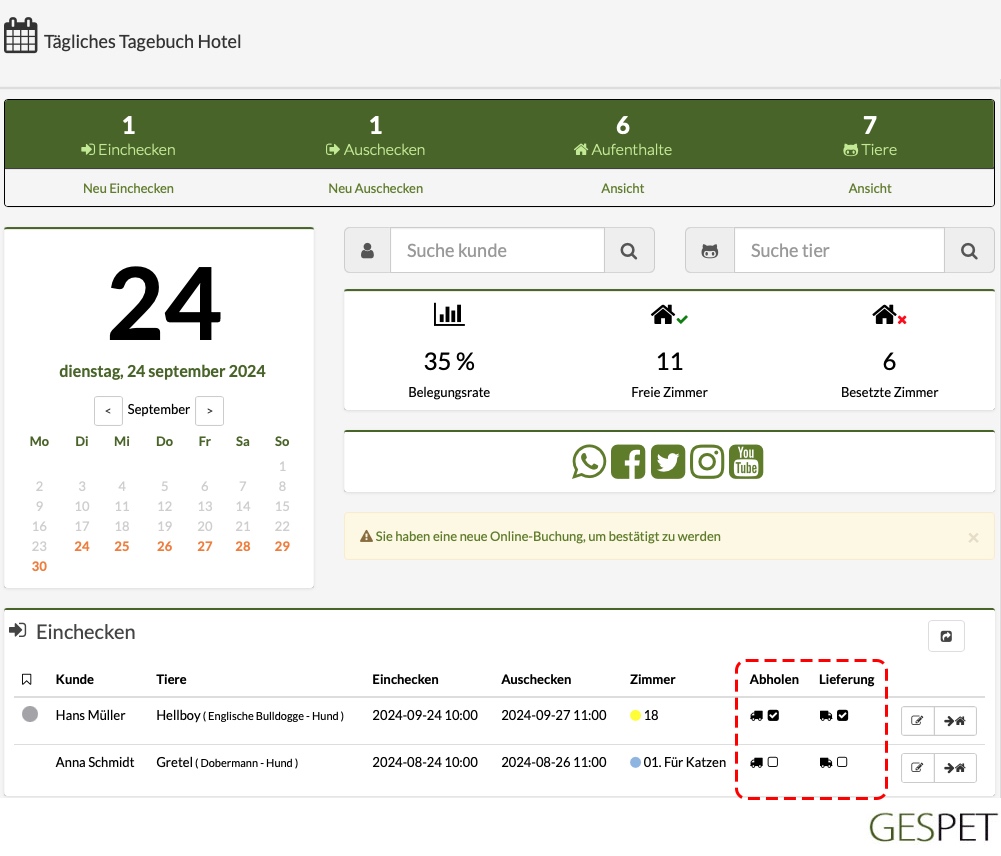The height and width of the screenshot is (856, 1001).
Task: Click the yellow room 18 color dot
Action: click(x=635, y=716)
